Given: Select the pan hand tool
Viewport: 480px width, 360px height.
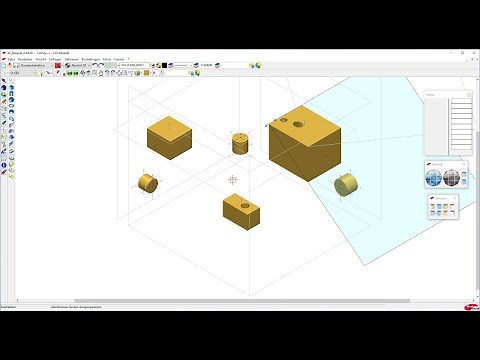Looking at the screenshot, I should [101, 73].
